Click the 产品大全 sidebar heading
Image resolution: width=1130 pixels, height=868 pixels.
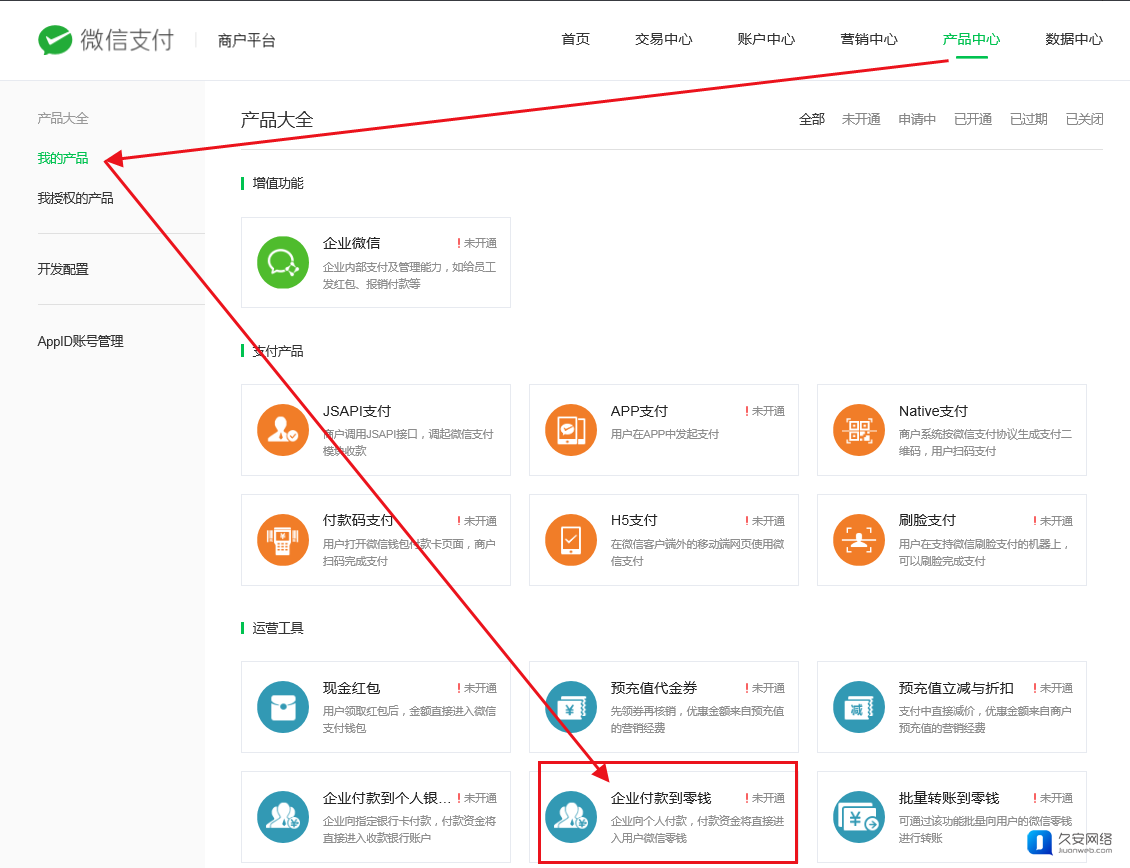(x=63, y=118)
